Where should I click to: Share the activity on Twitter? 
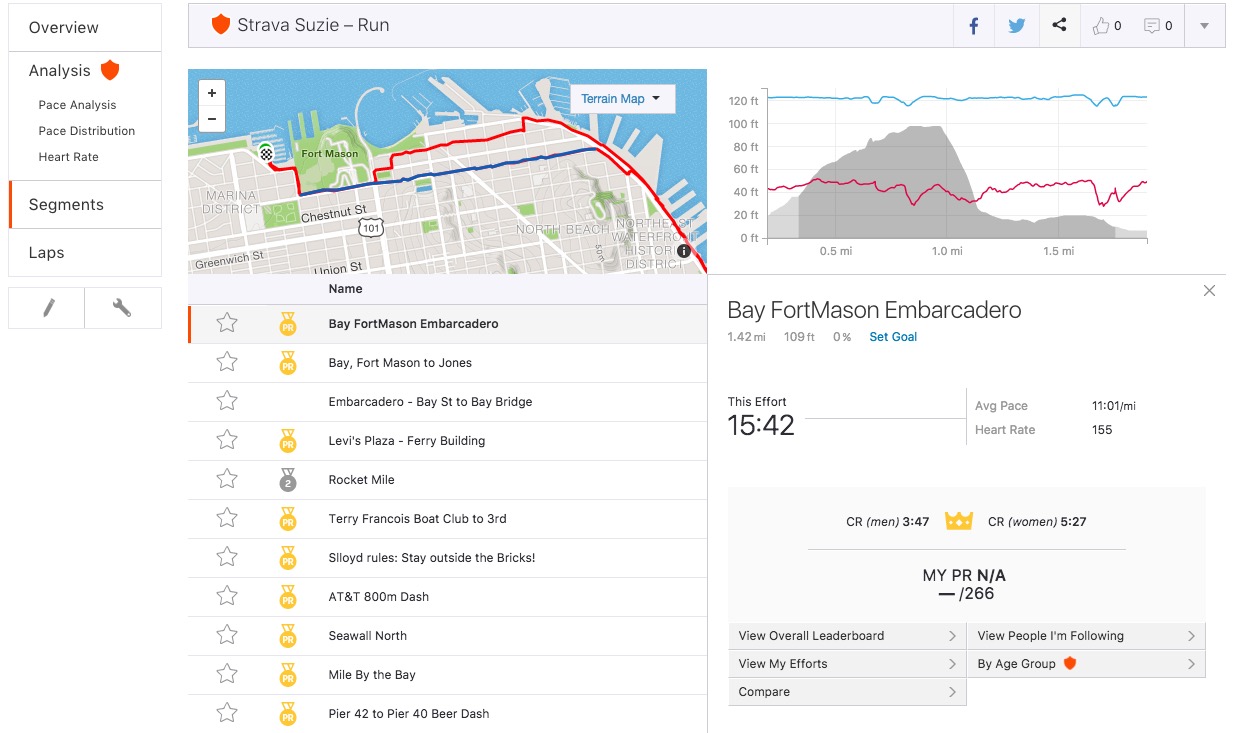[1016, 25]
